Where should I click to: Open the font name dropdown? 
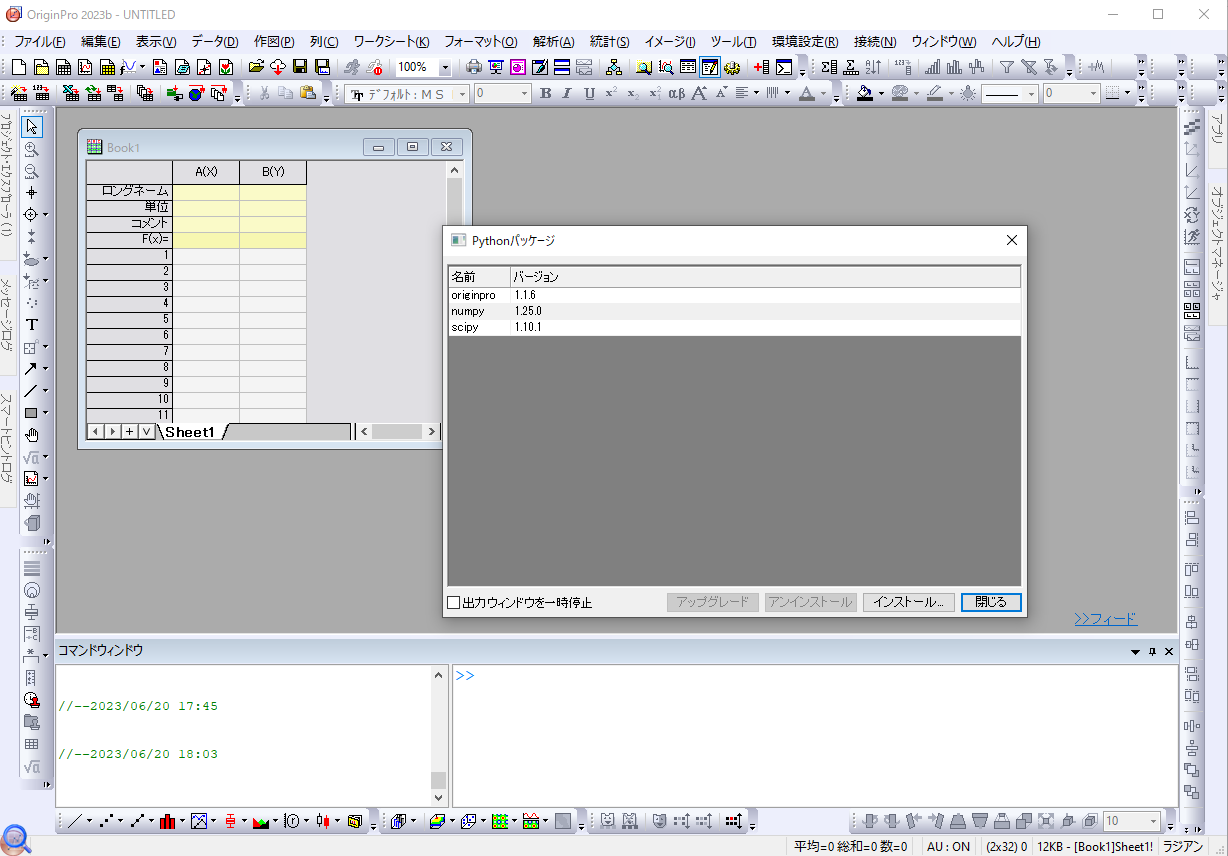pyautogui.click(x=462, y=93)
